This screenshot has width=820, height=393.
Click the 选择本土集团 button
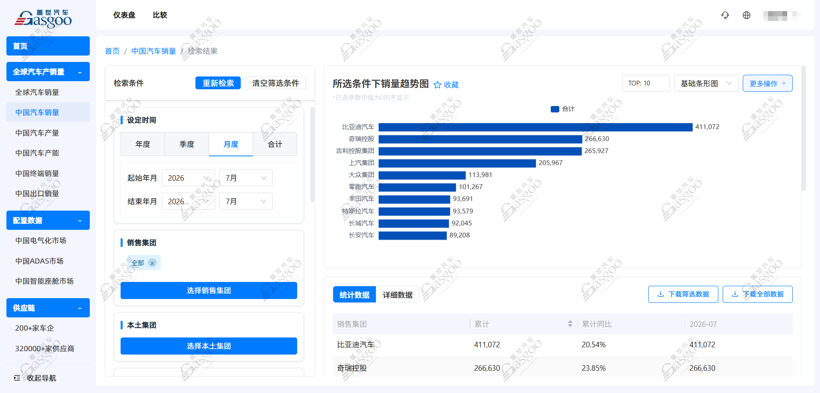[x=209, y=346]
